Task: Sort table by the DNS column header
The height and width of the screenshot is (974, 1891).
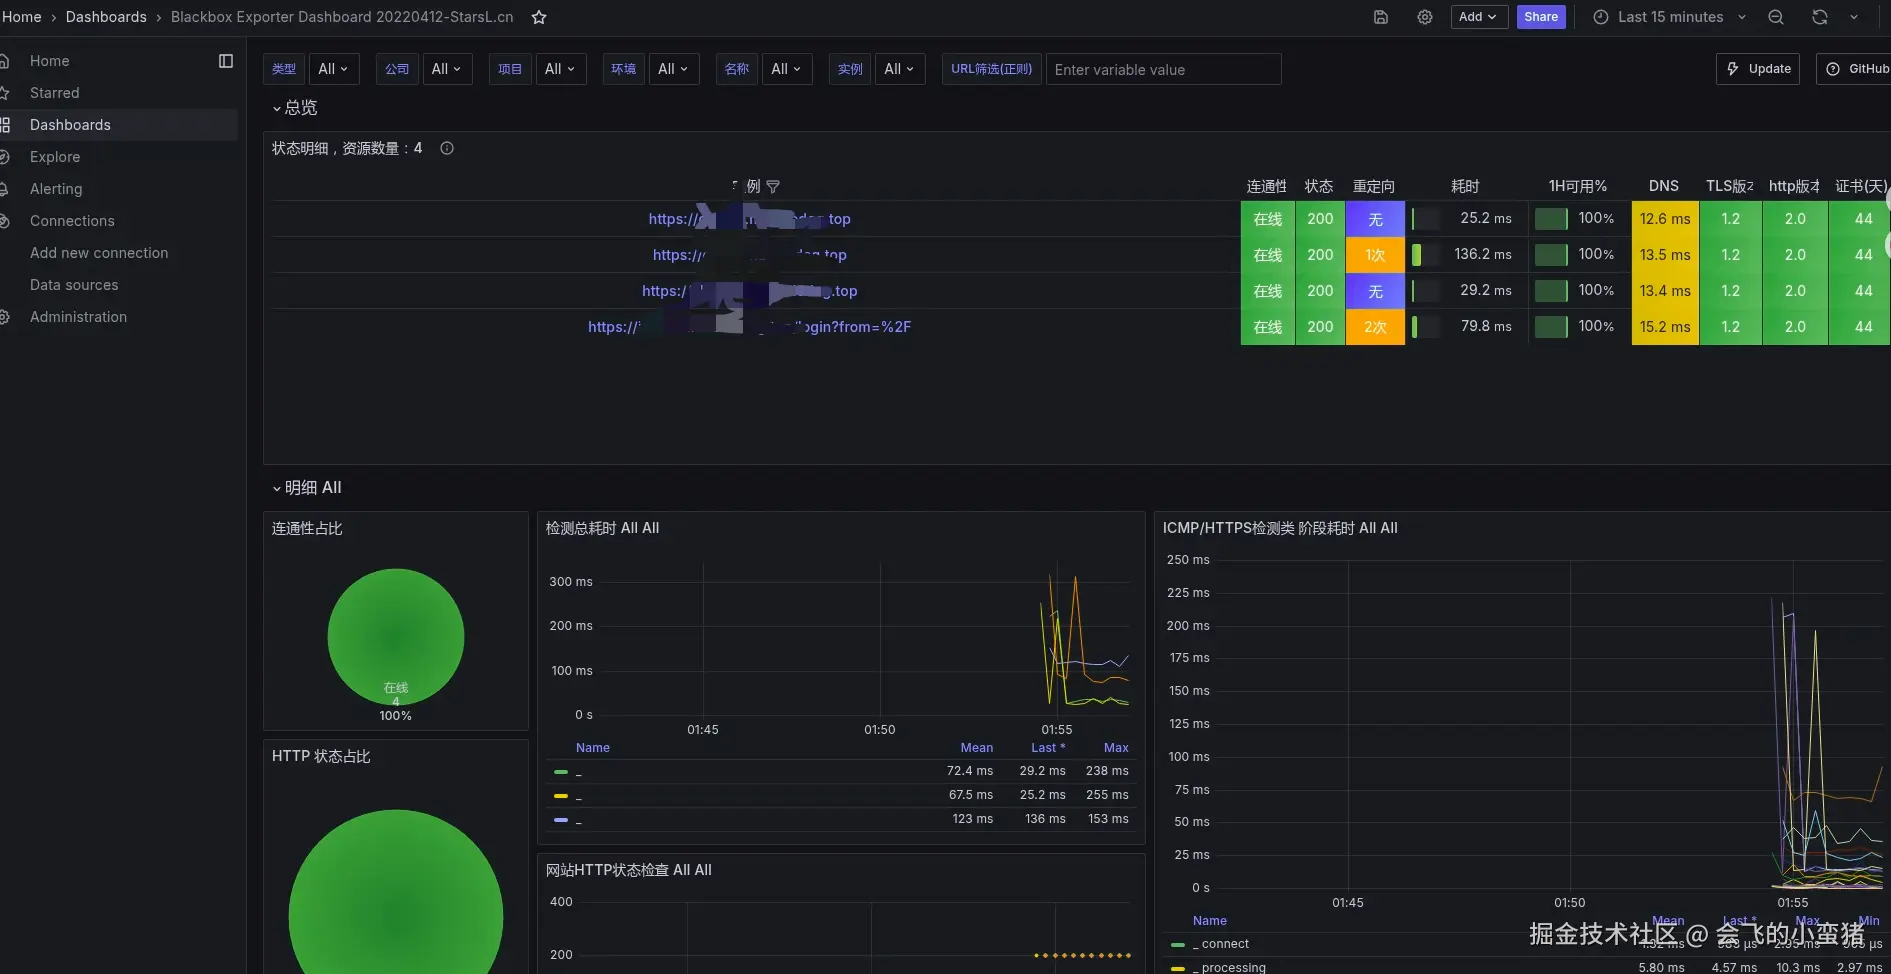Action: tap(1664, 187)
